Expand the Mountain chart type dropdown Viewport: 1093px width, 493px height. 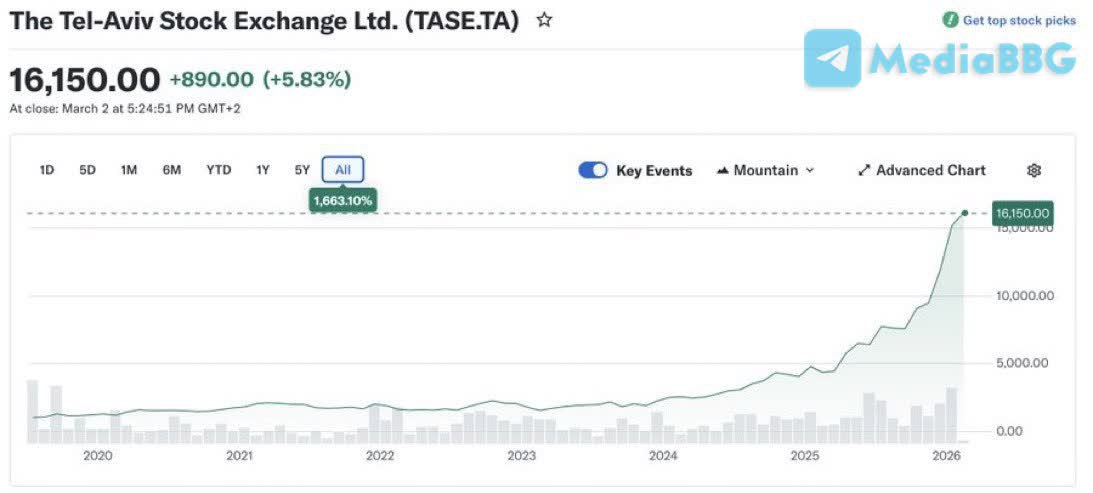pyautogui.click(x=810, y=171)
